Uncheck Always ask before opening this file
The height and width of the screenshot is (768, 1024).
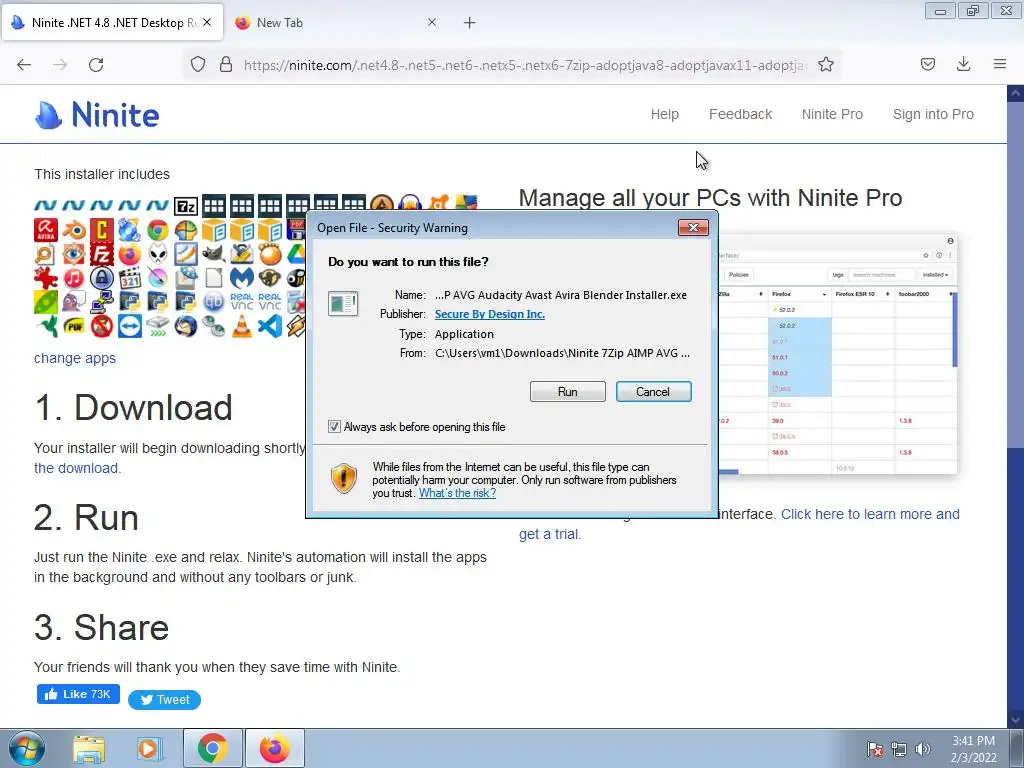coord(334,426)
